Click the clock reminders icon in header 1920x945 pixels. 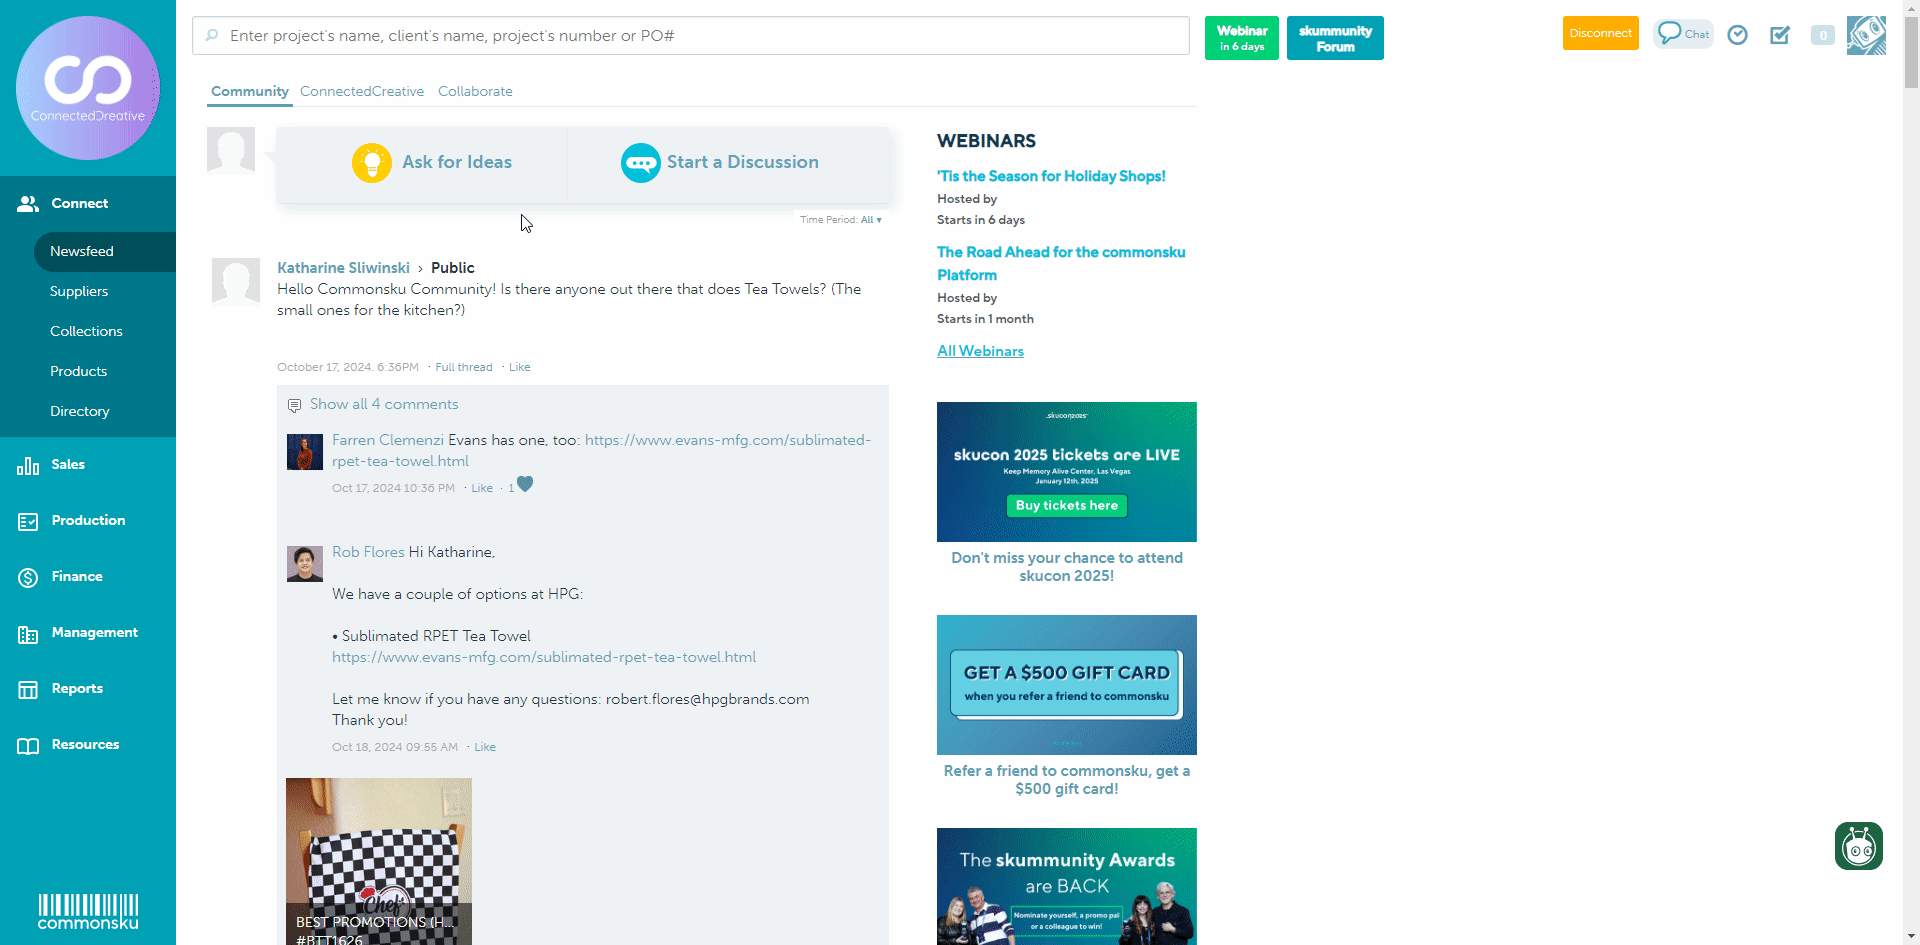[x=1738, y=35]
